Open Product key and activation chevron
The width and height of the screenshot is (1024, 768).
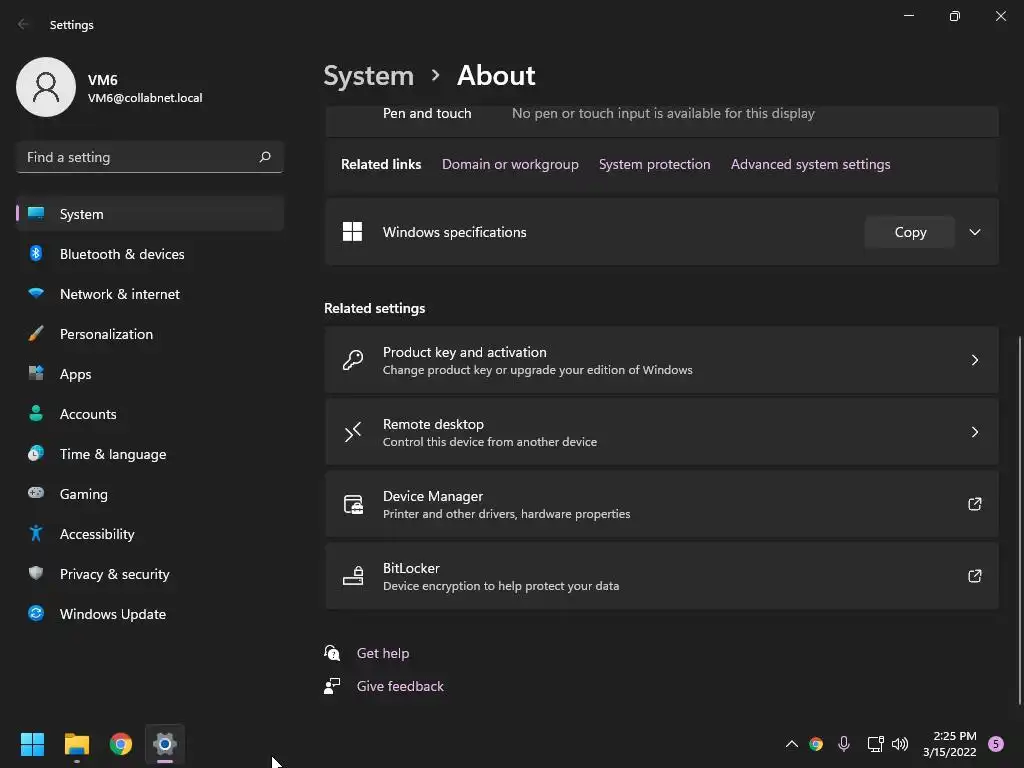[x=975, y=360]
